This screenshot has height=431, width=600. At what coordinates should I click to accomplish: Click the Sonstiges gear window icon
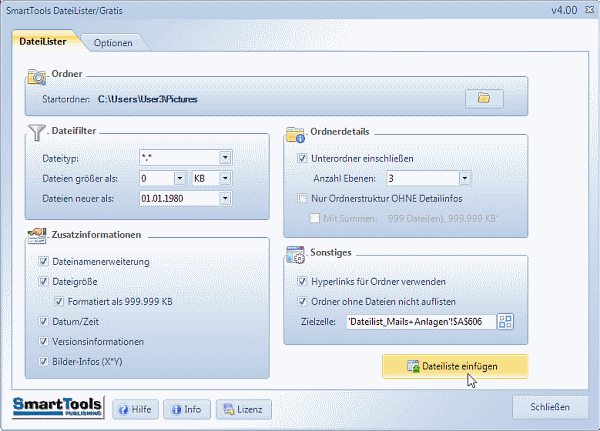pos(295,255)
